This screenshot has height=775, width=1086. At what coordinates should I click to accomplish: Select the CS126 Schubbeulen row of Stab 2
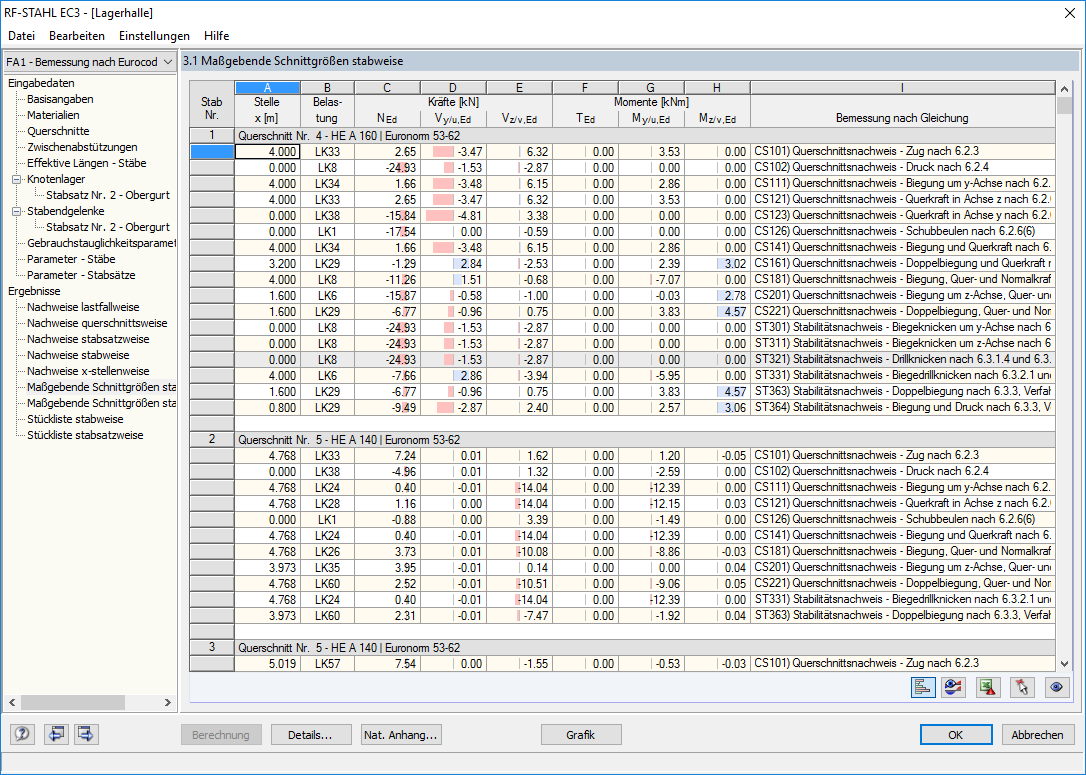point(644,519)
